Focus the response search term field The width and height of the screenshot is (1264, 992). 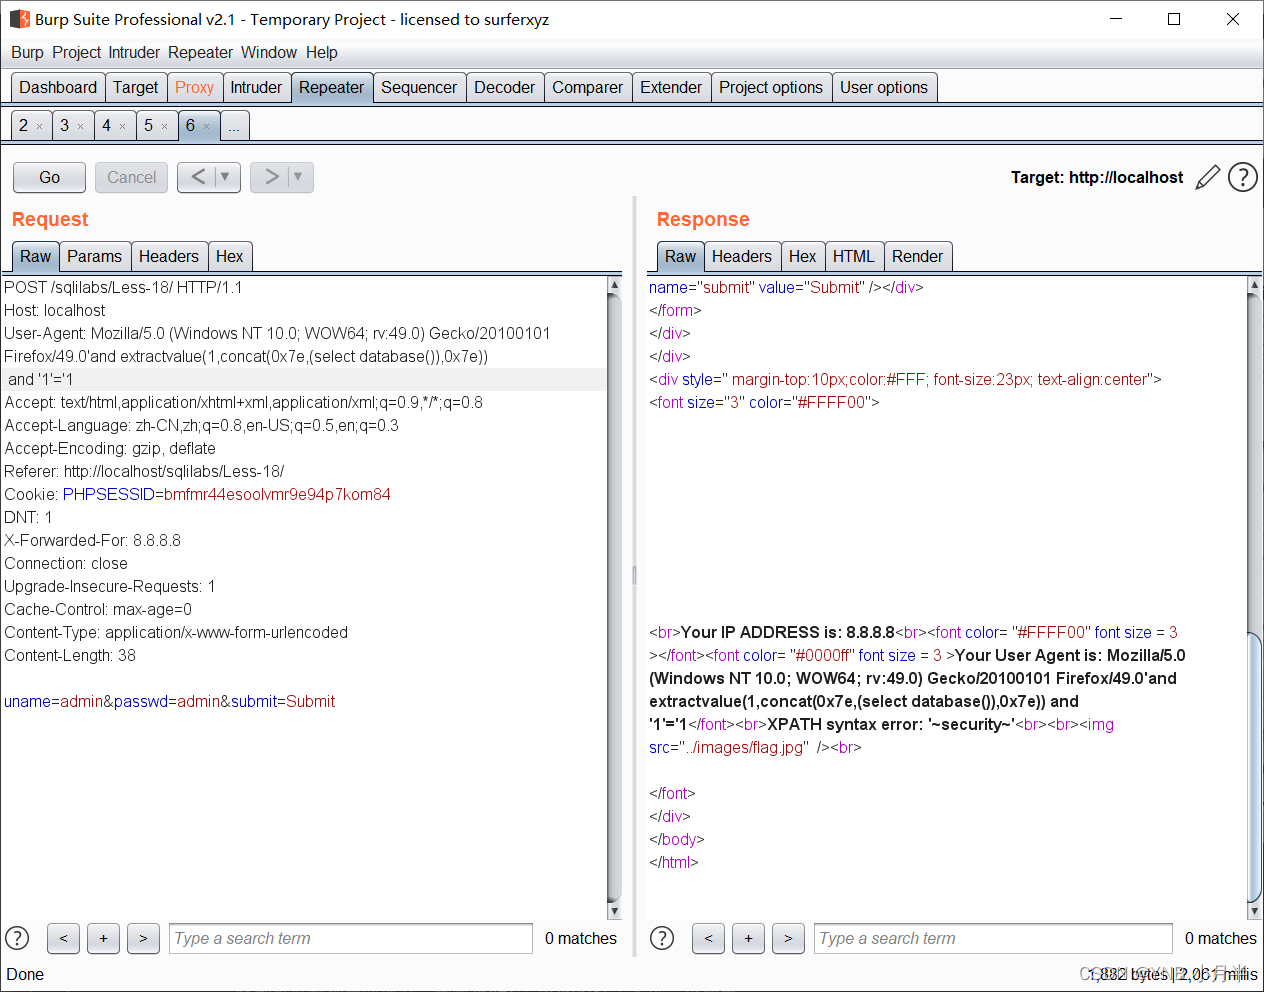[x=993, y=938]
